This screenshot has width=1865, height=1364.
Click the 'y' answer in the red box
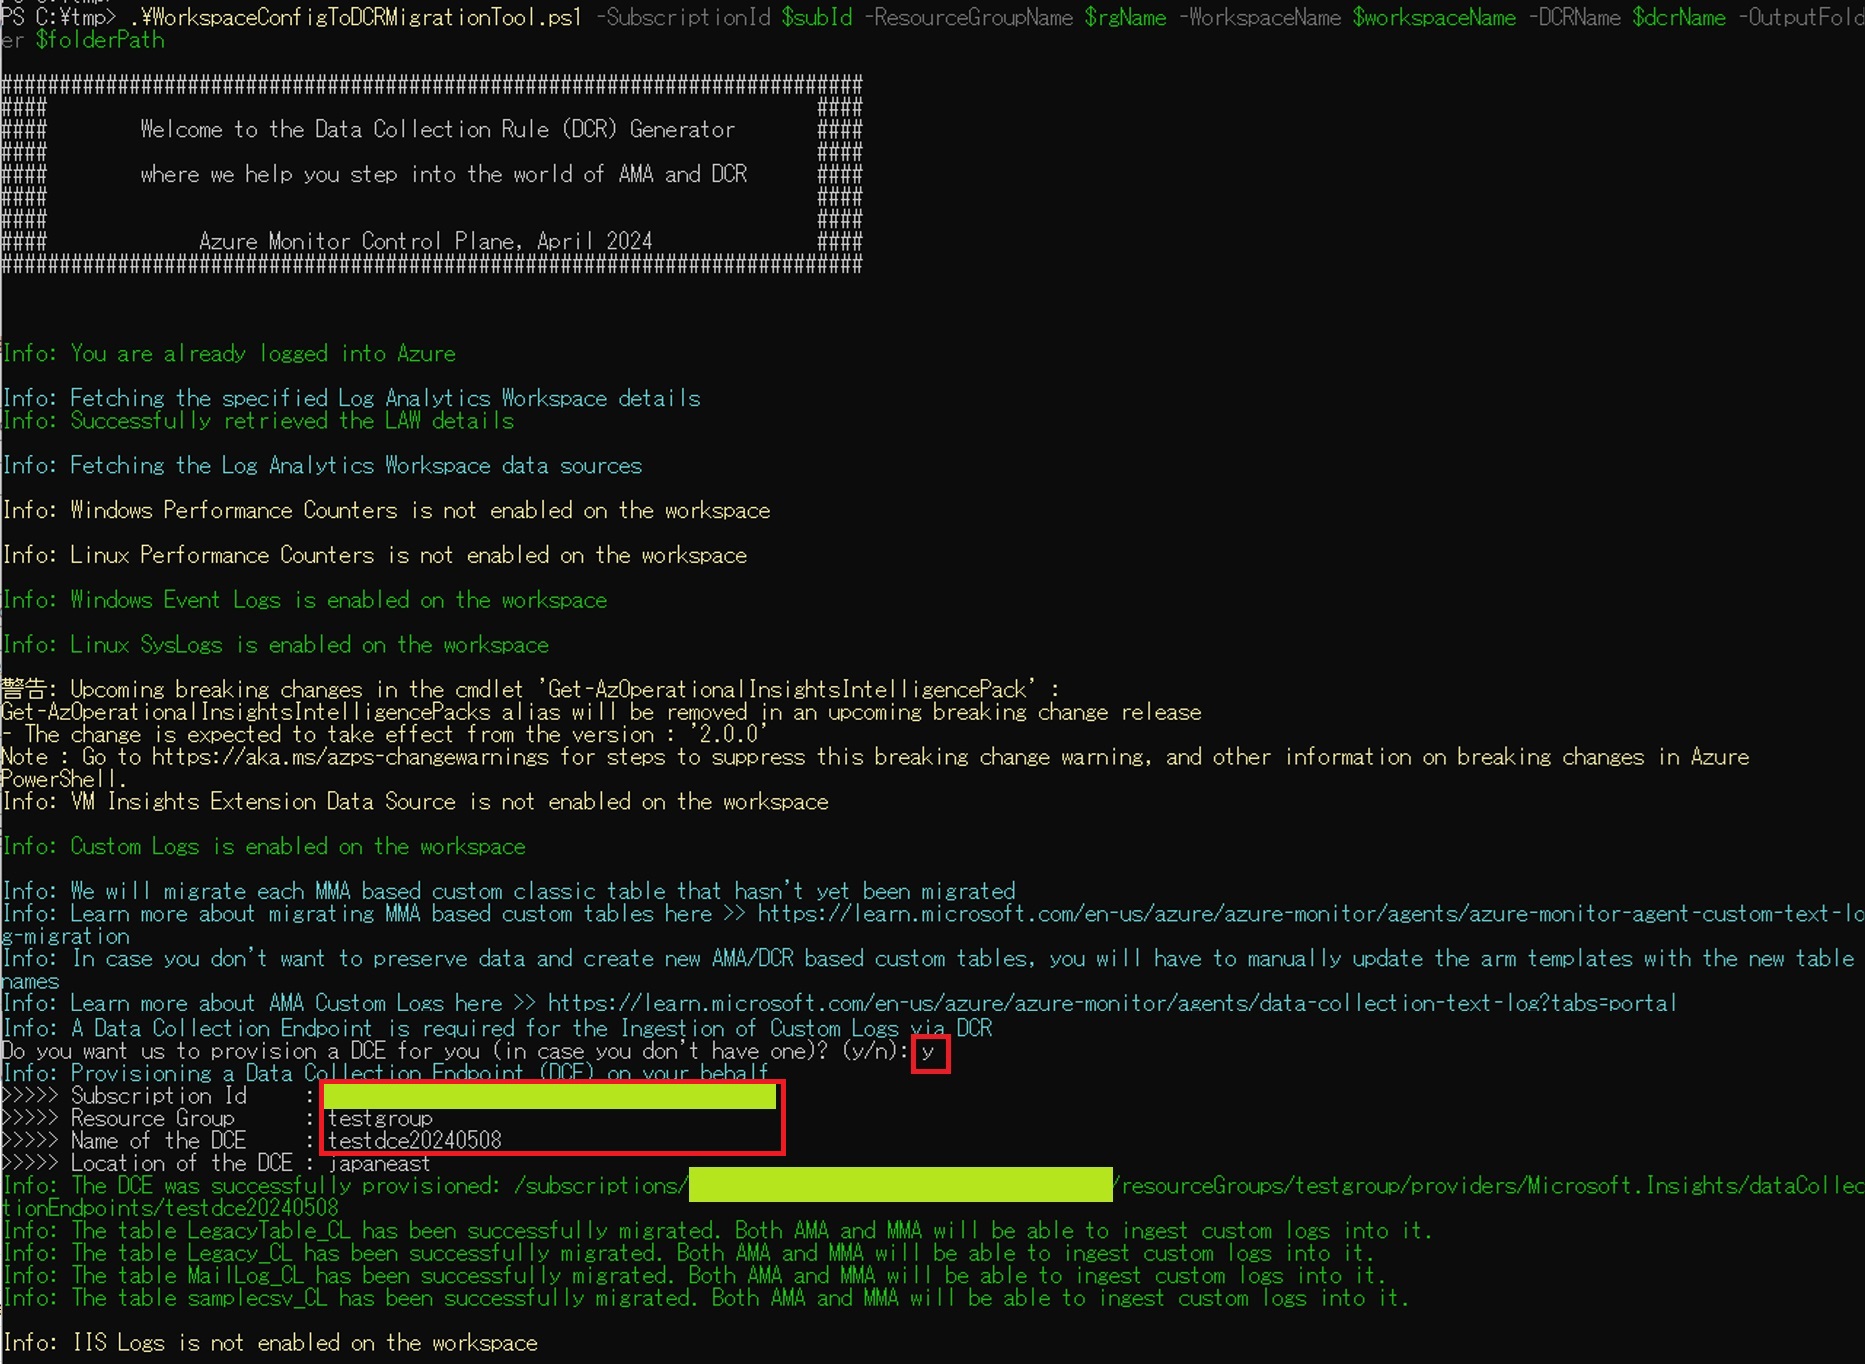[x=929, y=1052]
